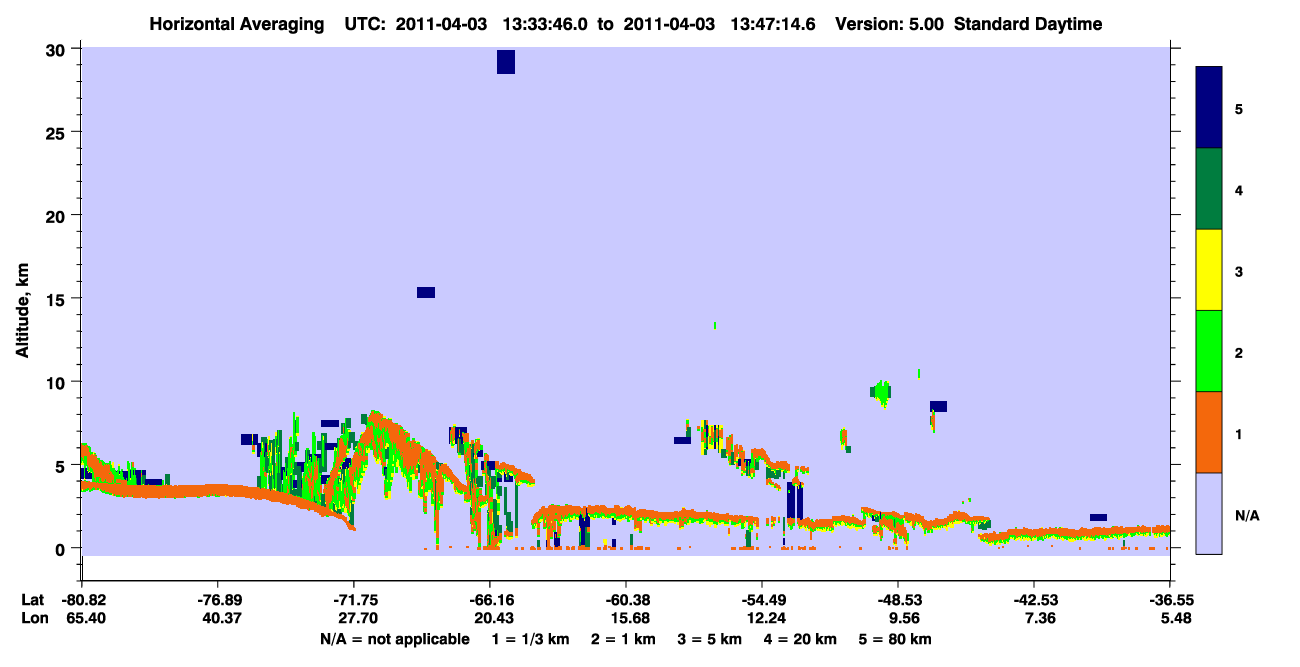Click latitude value -76.89
1300x667 pixels.
pos(218,600)
